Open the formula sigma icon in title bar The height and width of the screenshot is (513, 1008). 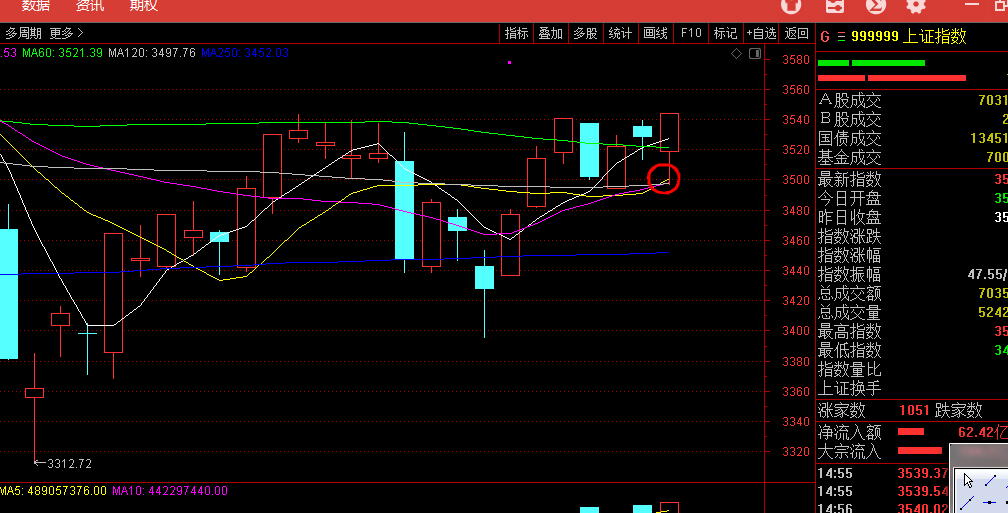coord(876,6)
